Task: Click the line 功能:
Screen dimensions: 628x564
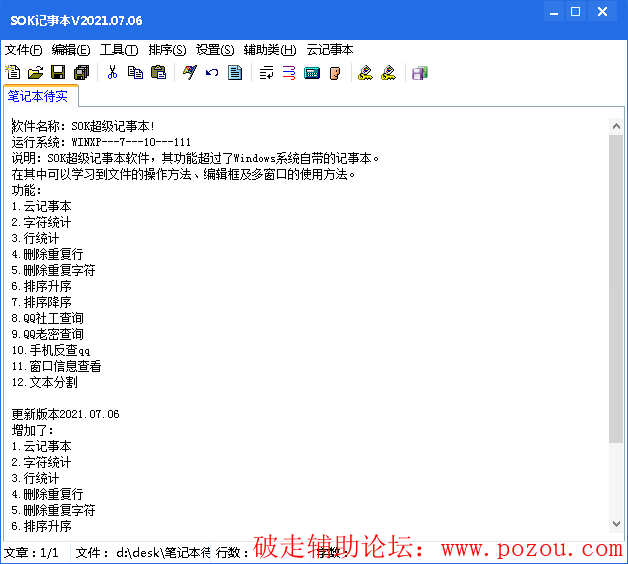Action: [26, 191]
